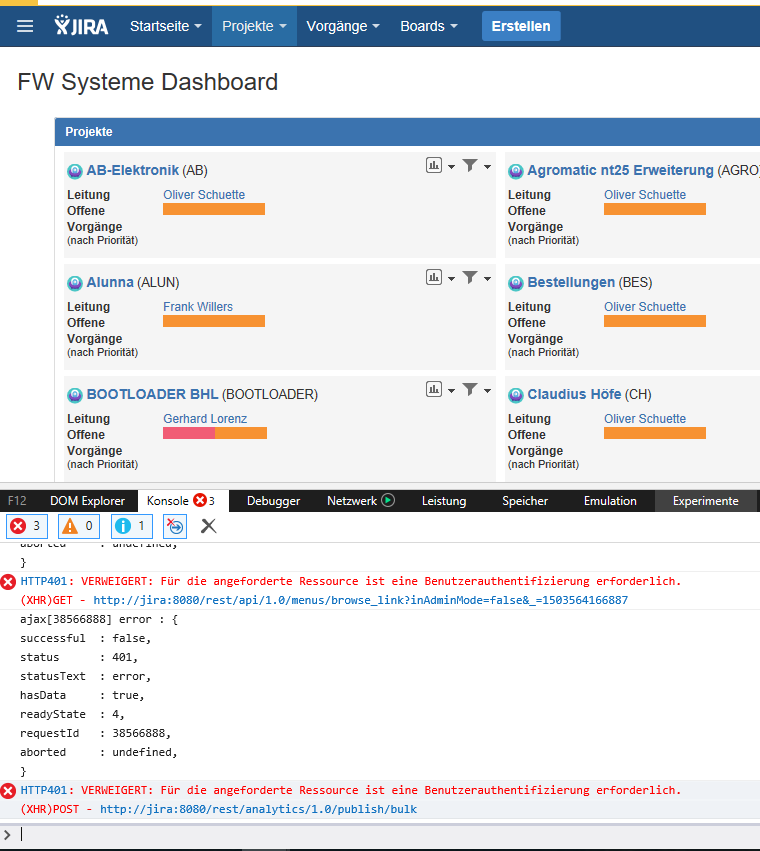
Task: Click red segment of BOOTLOADER priority bar
Action: click(189, 433)
